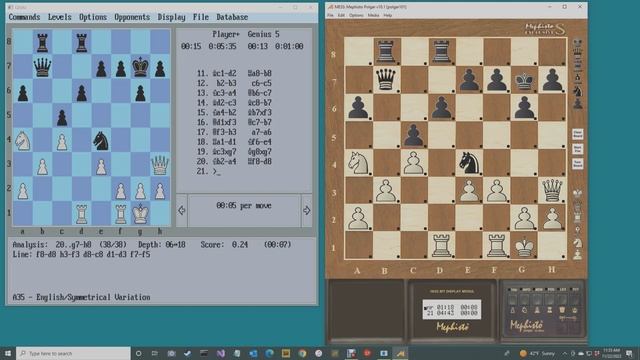Open Task View from the taskbar
This screenshot has height=360, width=640.
click(x=155, y=353)
